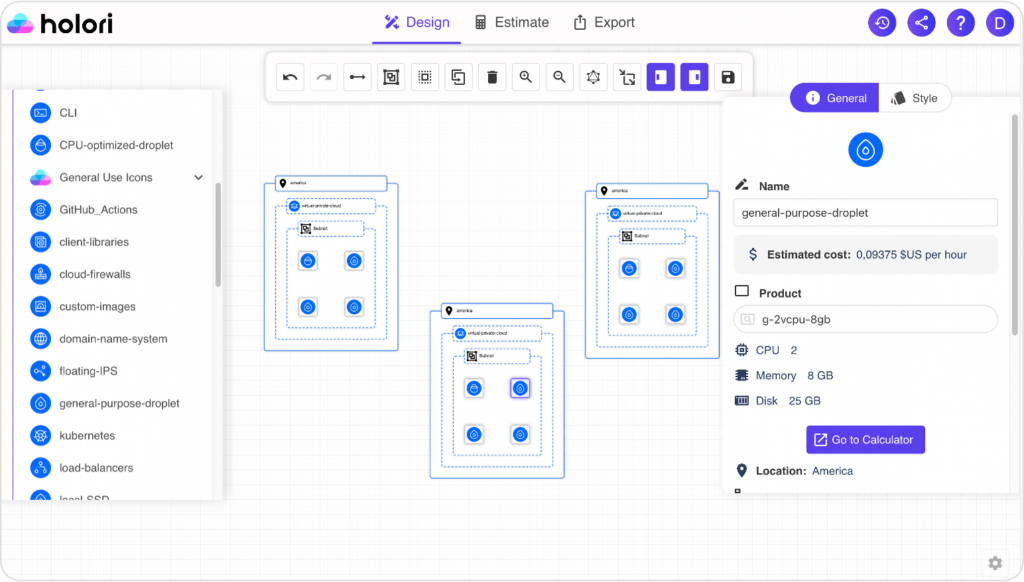
Task: Click the dashed selection box icon
Action: (x=425, y=77)
